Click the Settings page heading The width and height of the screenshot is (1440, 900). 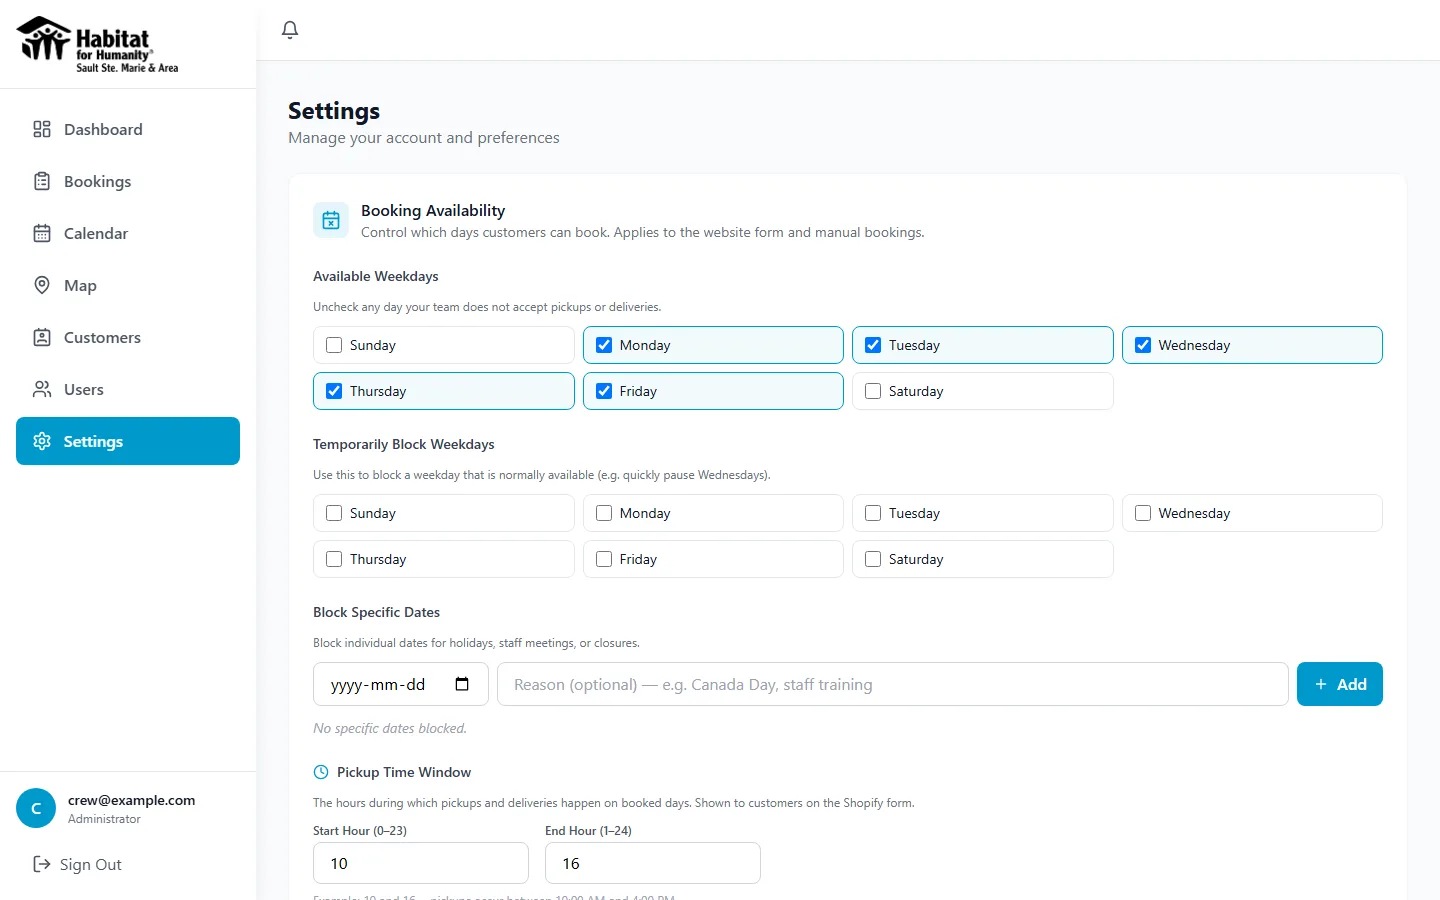click(334, 110)
